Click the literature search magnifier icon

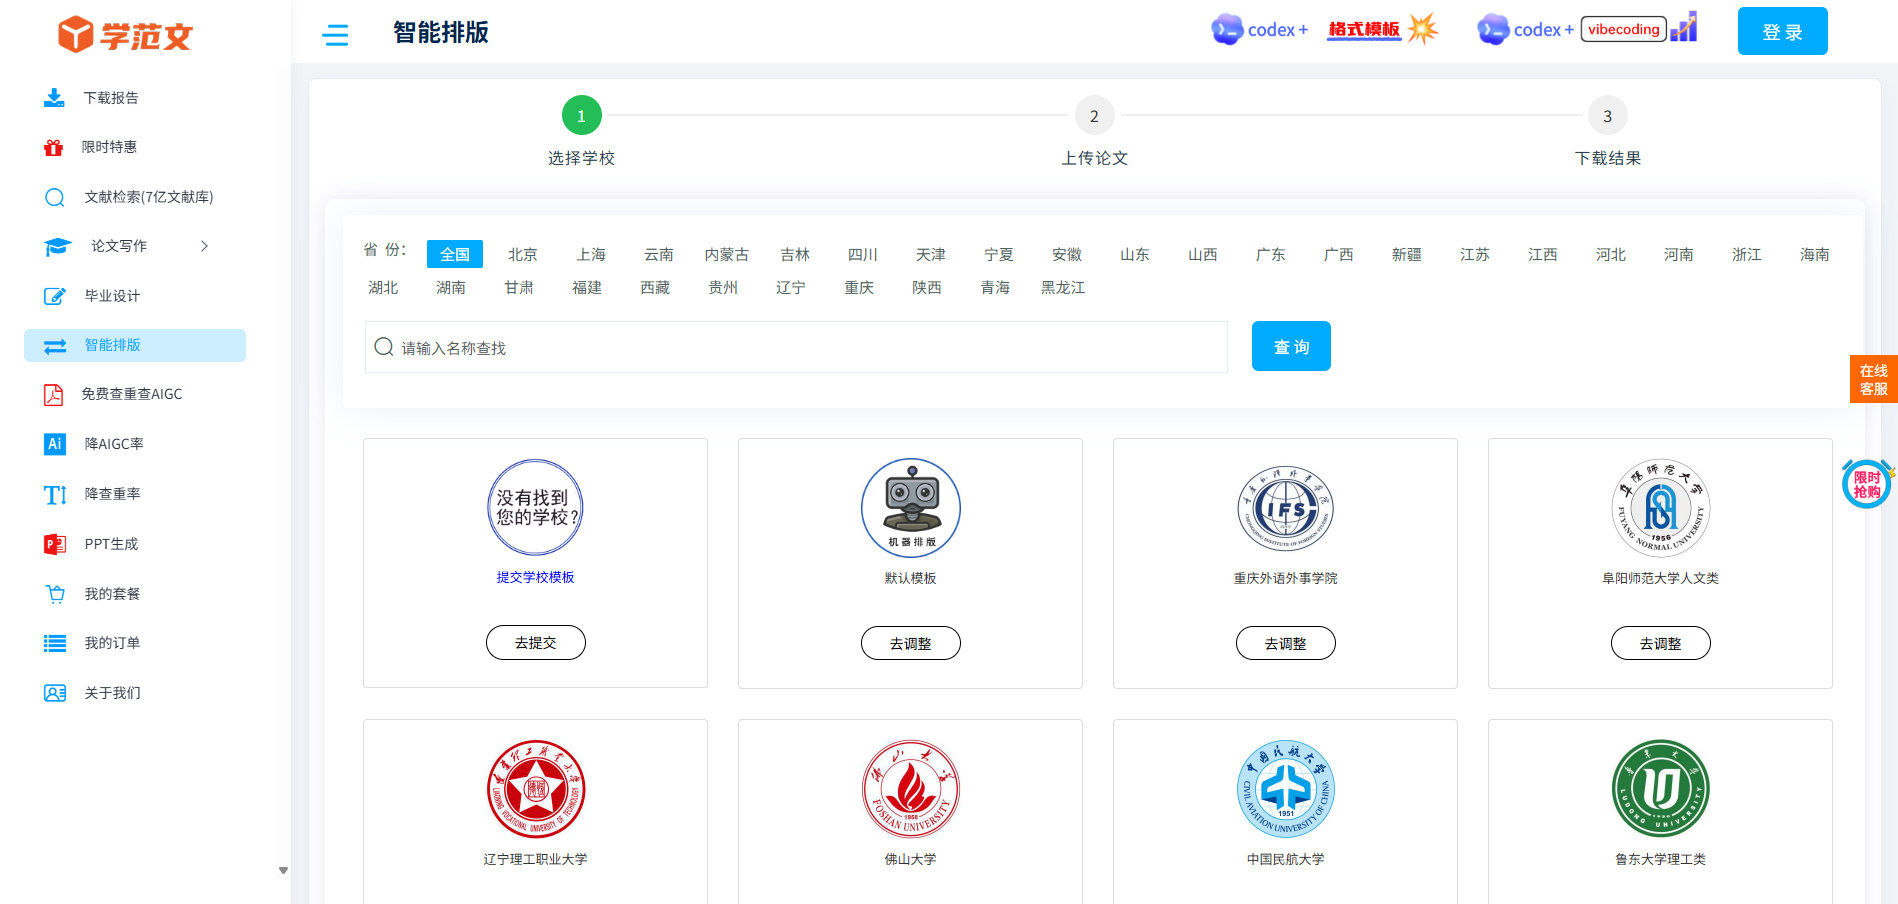click(x=55, y=197)
